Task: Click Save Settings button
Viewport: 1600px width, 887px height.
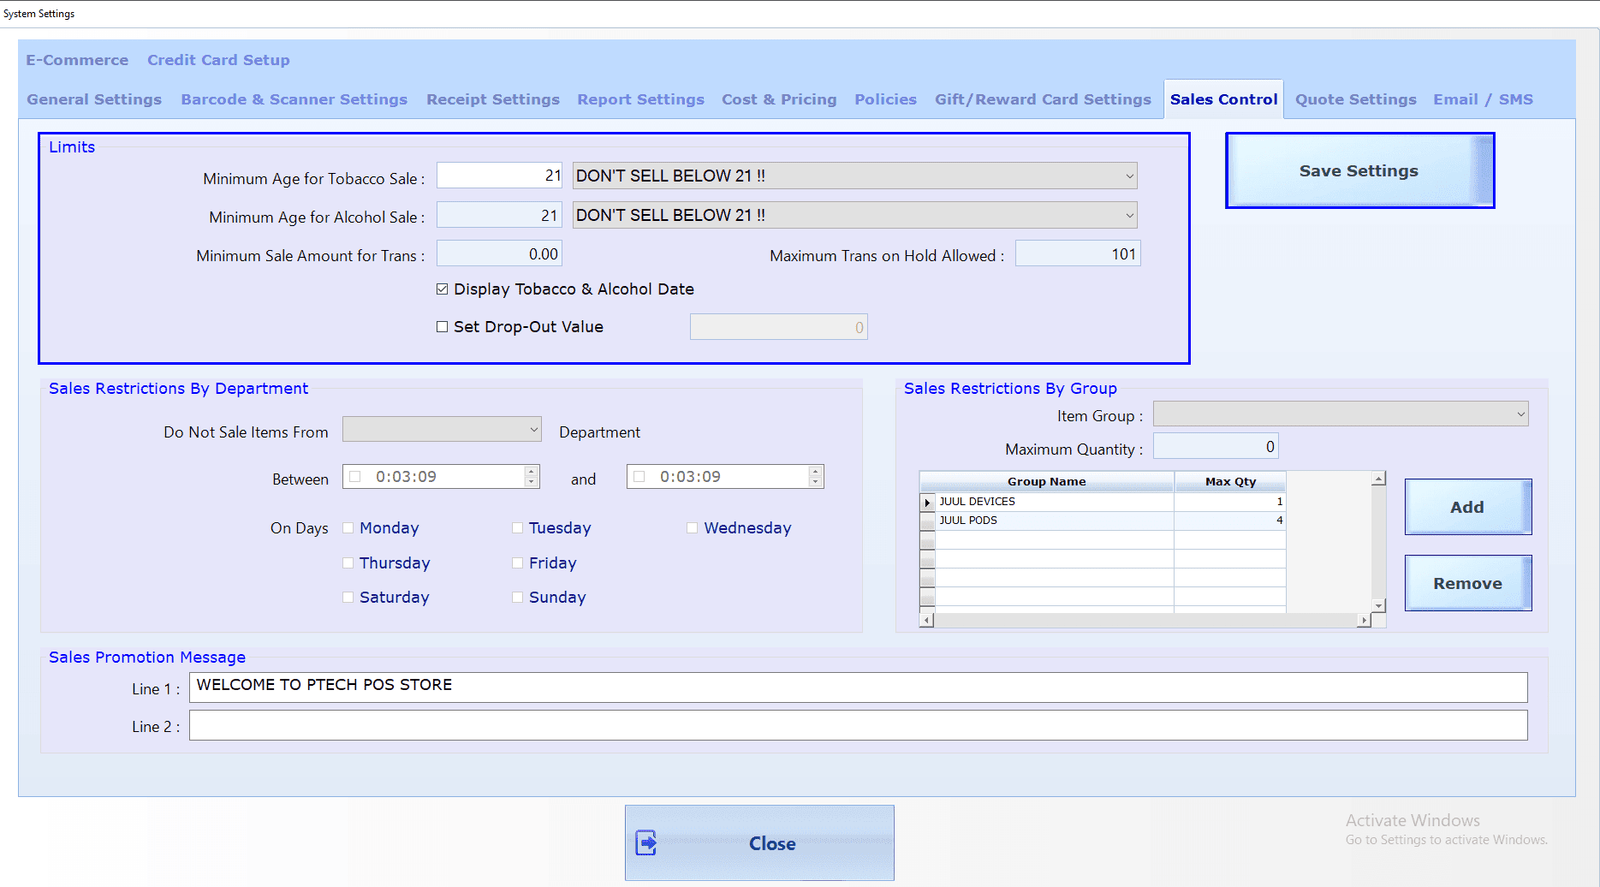Action: [1360, 171]
